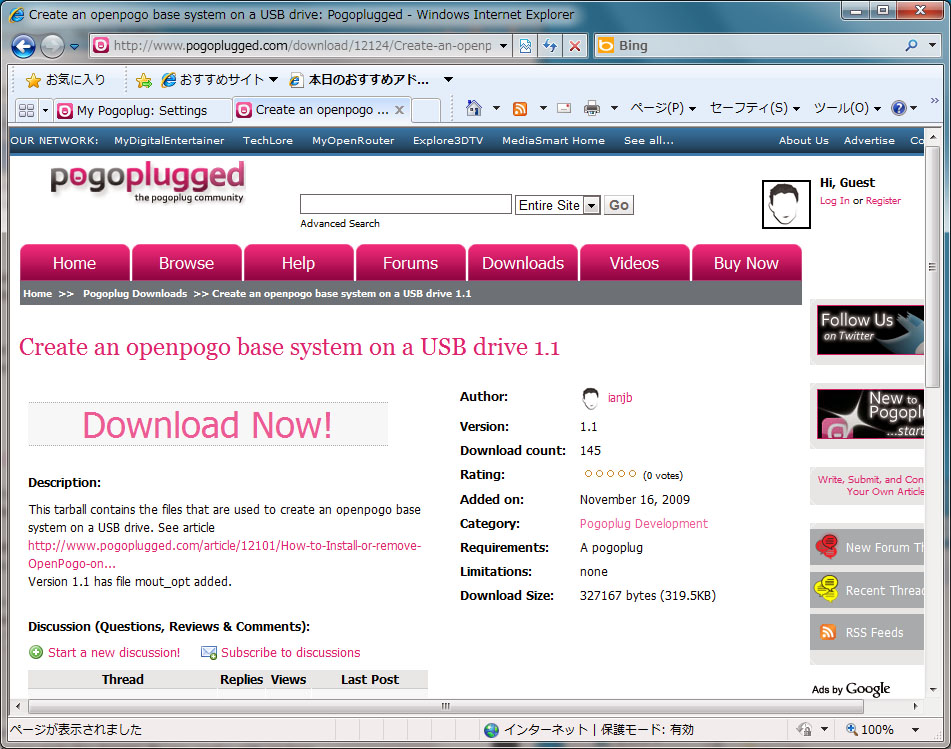
Task: Click the site search text field
Action: [x=406, y=204]
